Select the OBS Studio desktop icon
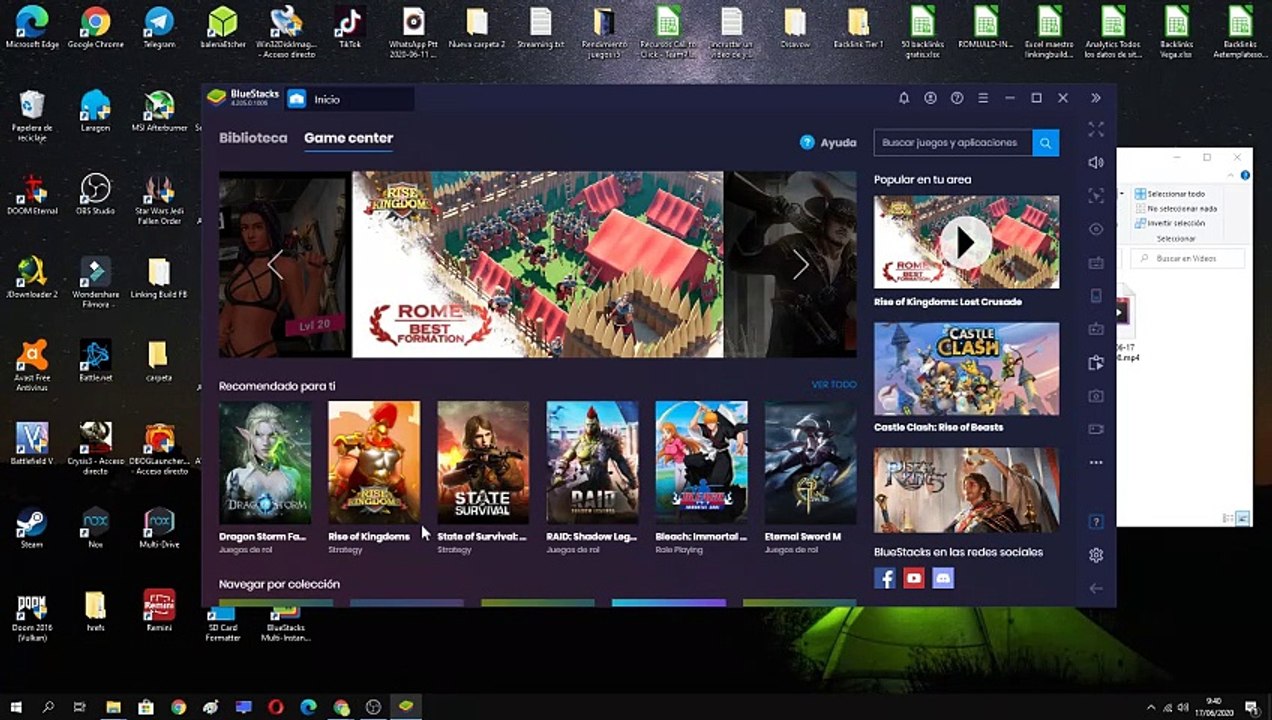This screenshot has width=1272, height=720. 95,195
